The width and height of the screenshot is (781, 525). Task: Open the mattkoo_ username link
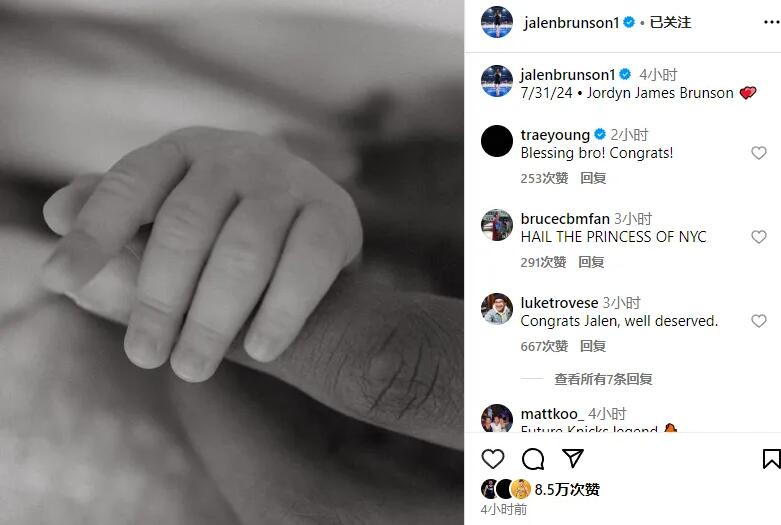pos(551,413)
